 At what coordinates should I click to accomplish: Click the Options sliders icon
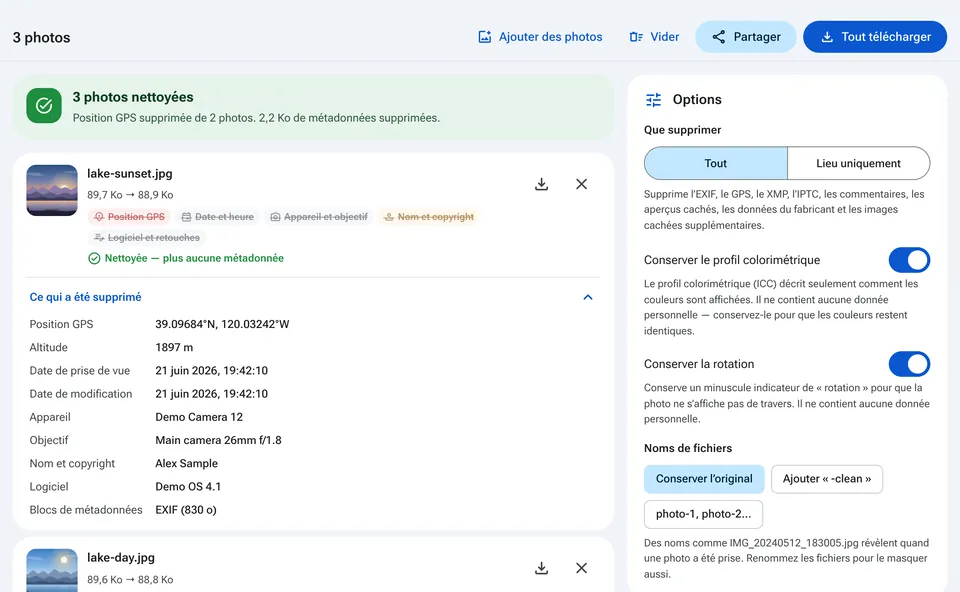(653, 100)
